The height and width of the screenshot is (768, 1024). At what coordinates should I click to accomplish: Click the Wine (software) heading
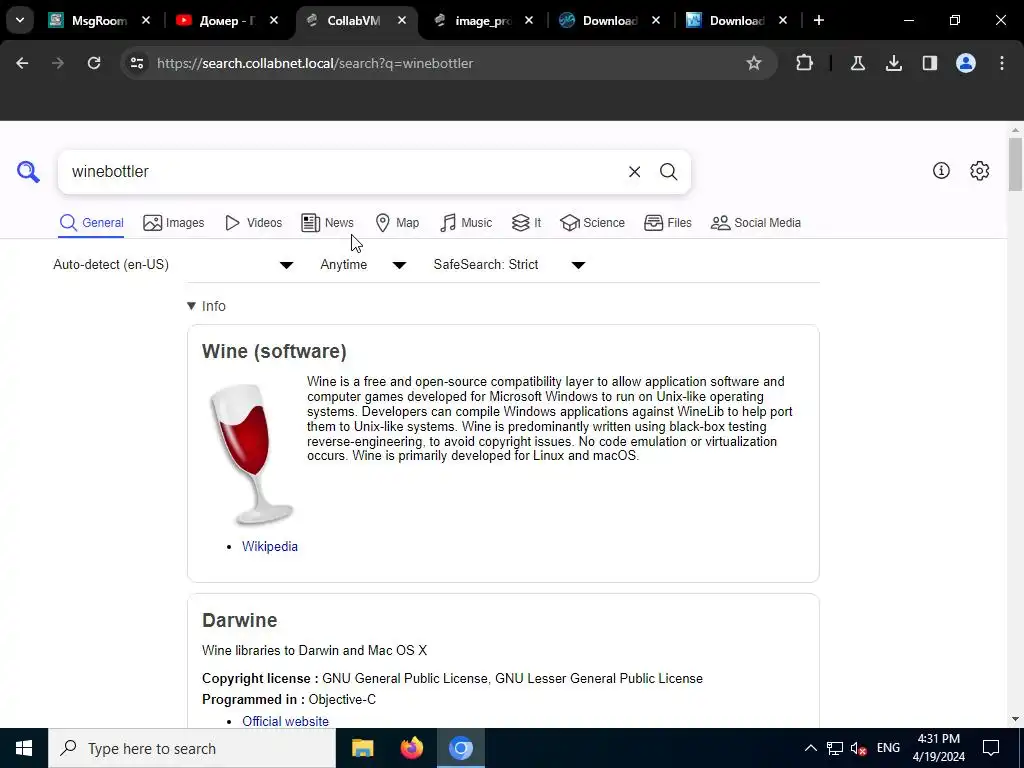click(274, 351)
